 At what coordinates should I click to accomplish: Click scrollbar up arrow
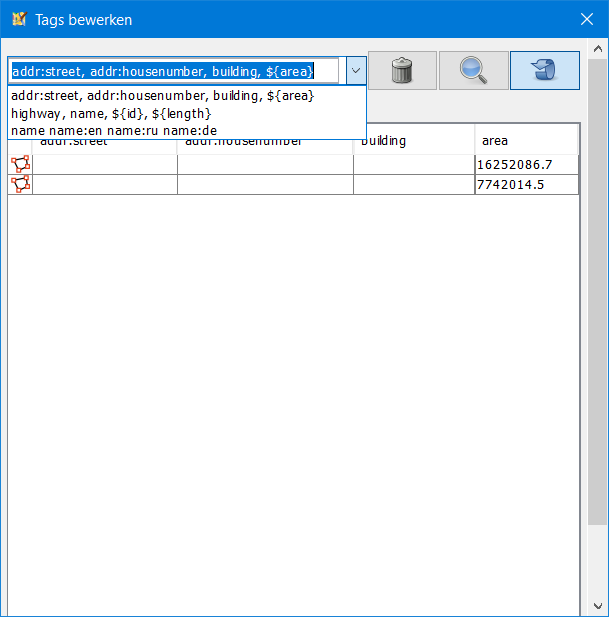point(598,49)
